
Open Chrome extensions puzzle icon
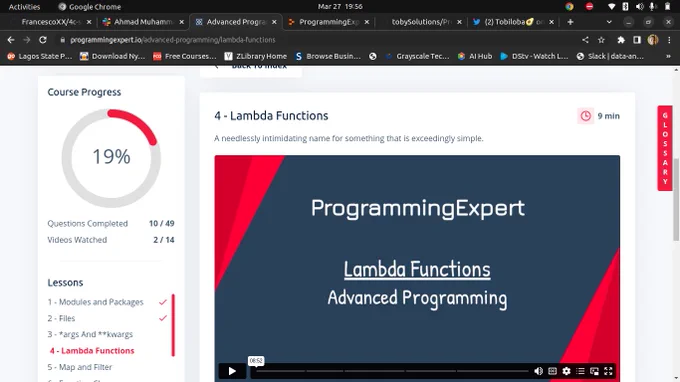621,40
